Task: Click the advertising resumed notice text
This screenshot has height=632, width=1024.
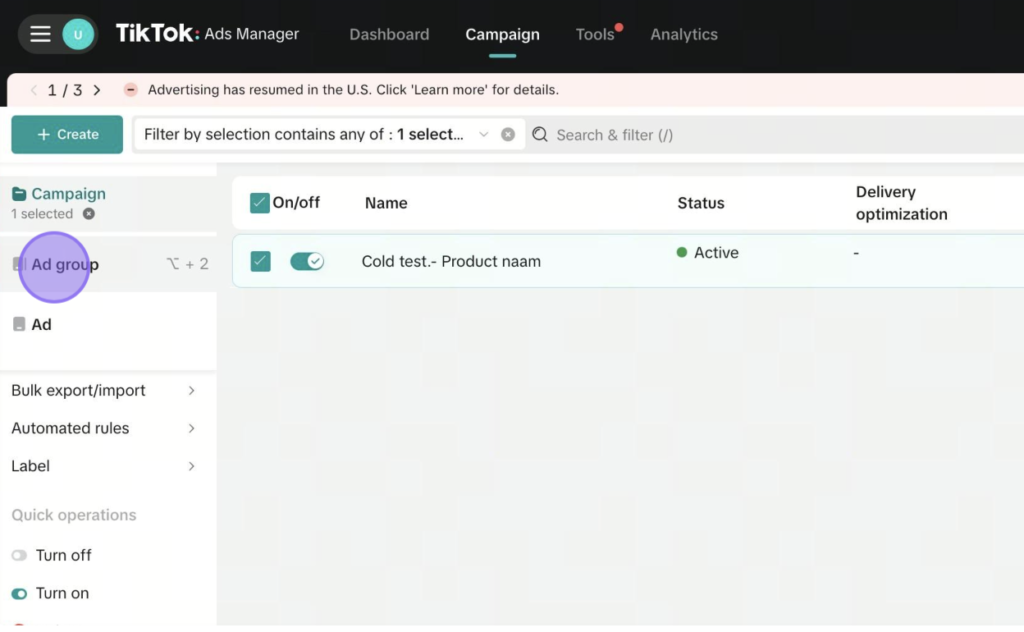Action: click(353, 89)
